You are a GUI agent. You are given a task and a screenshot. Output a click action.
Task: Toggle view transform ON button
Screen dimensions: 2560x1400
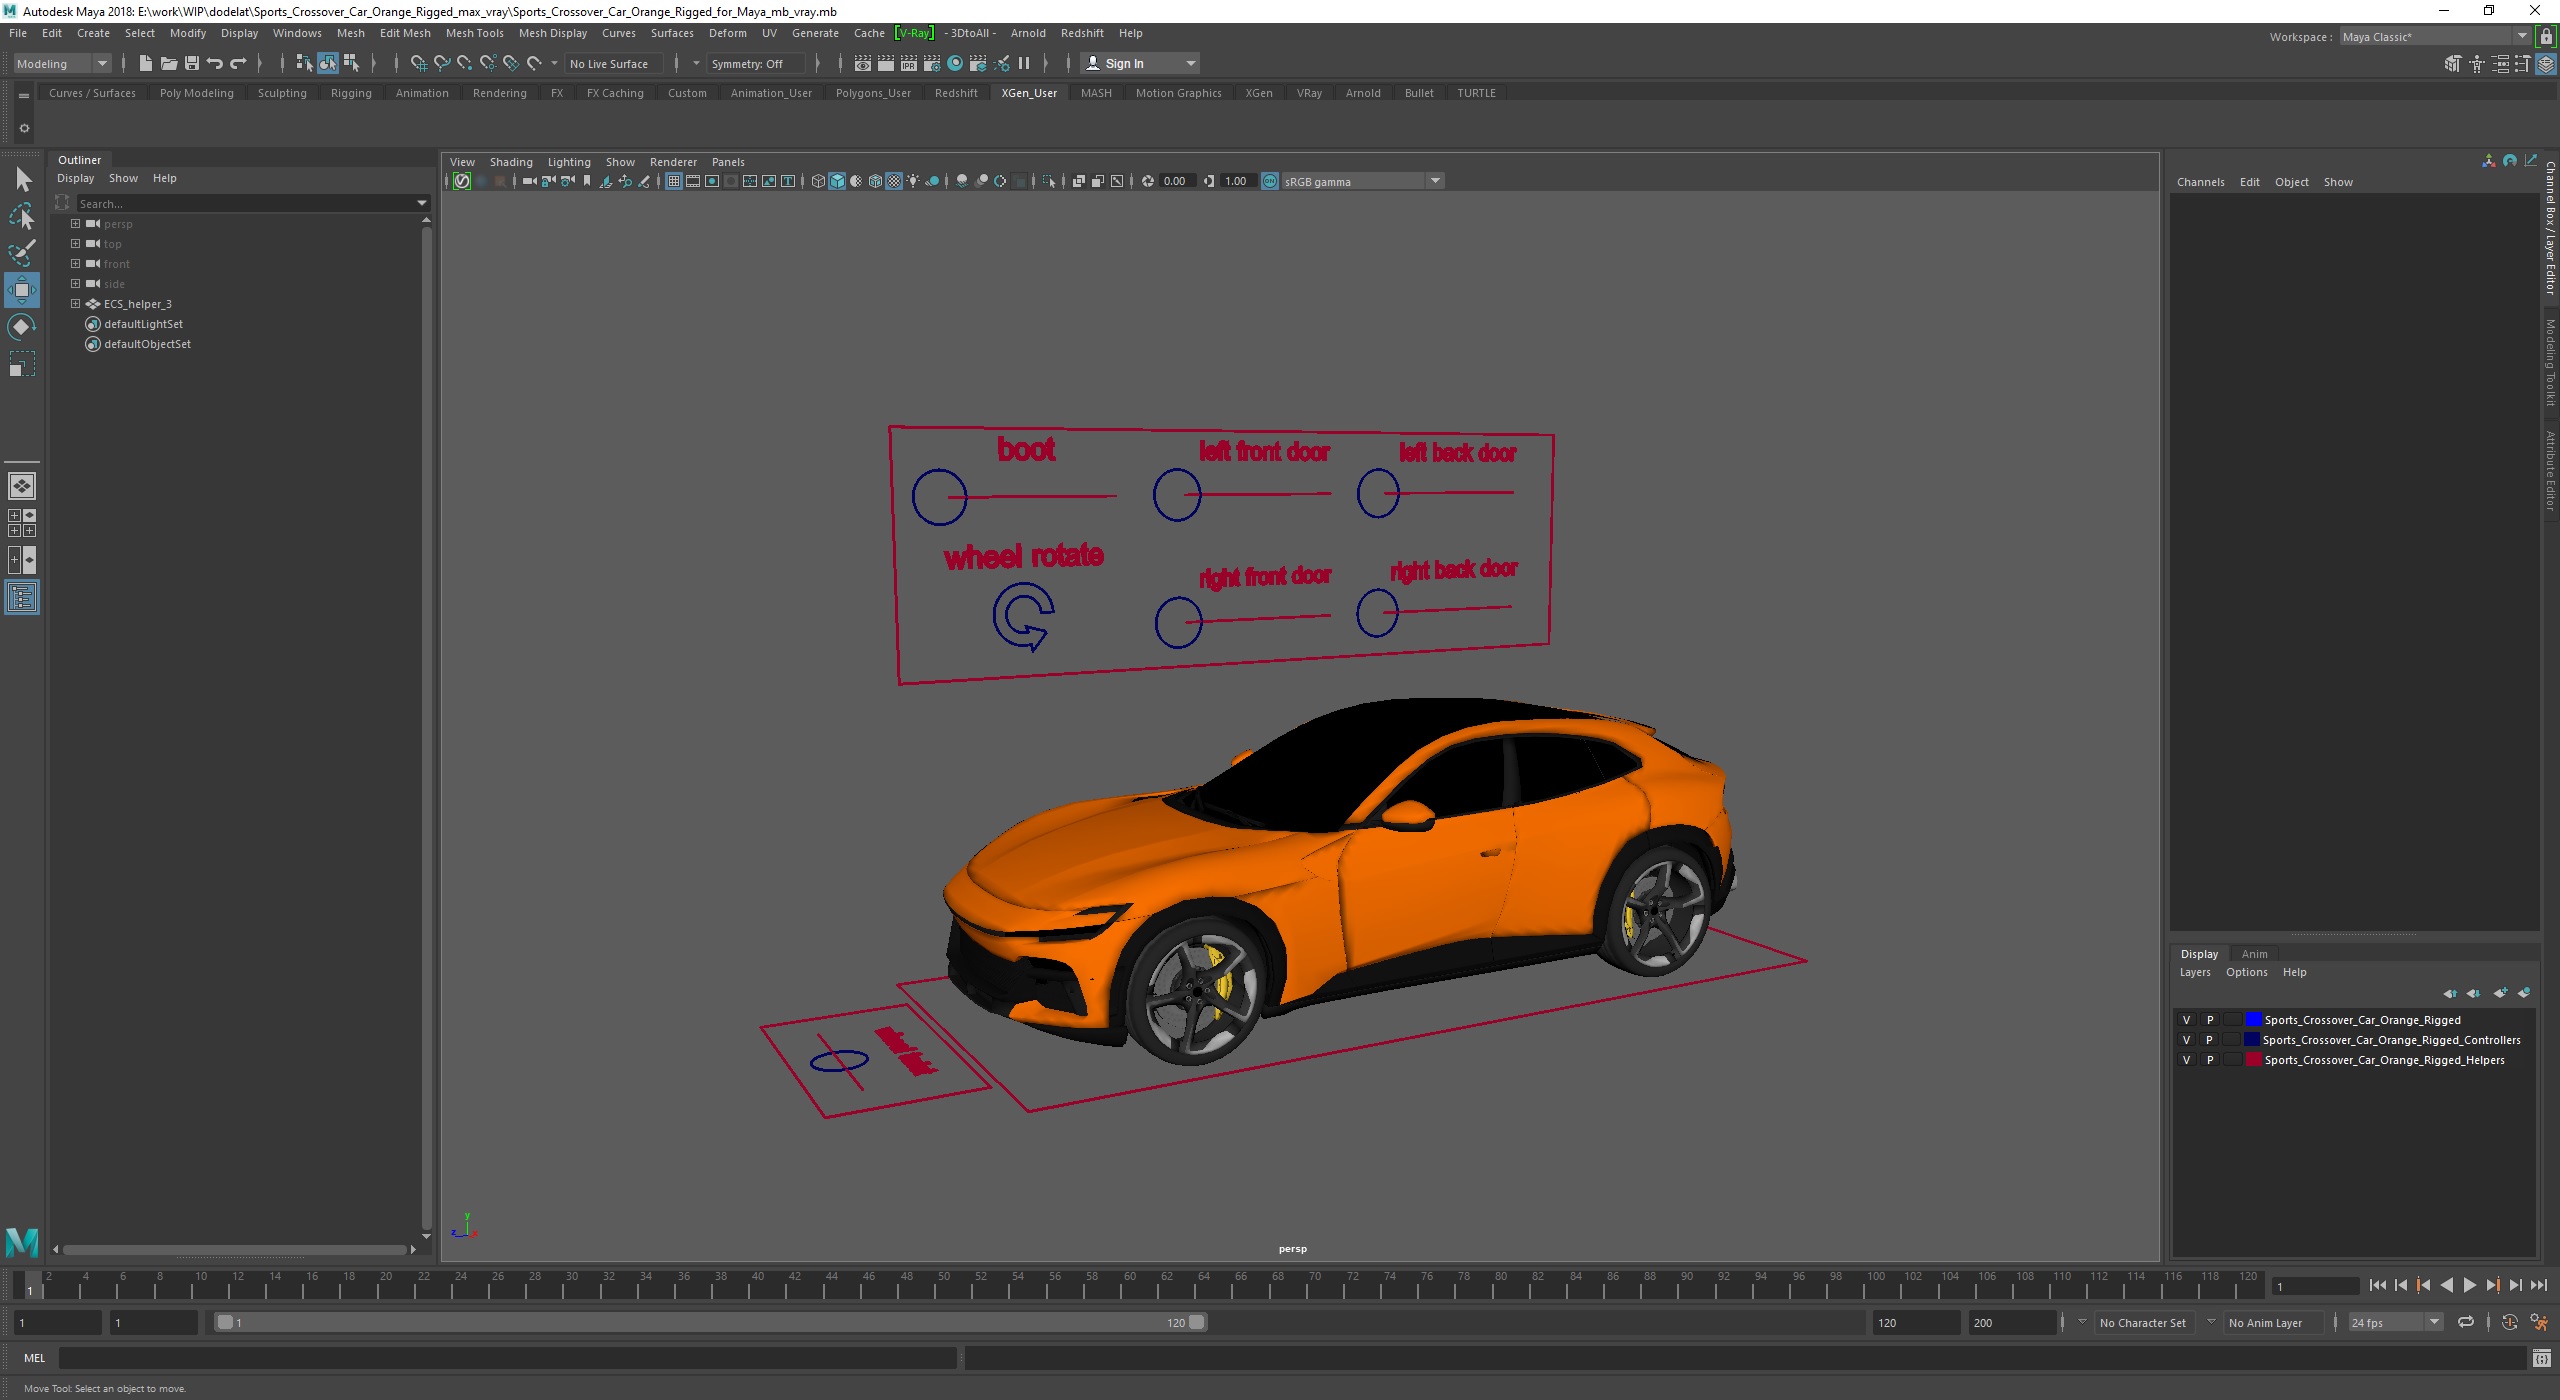1270,181
